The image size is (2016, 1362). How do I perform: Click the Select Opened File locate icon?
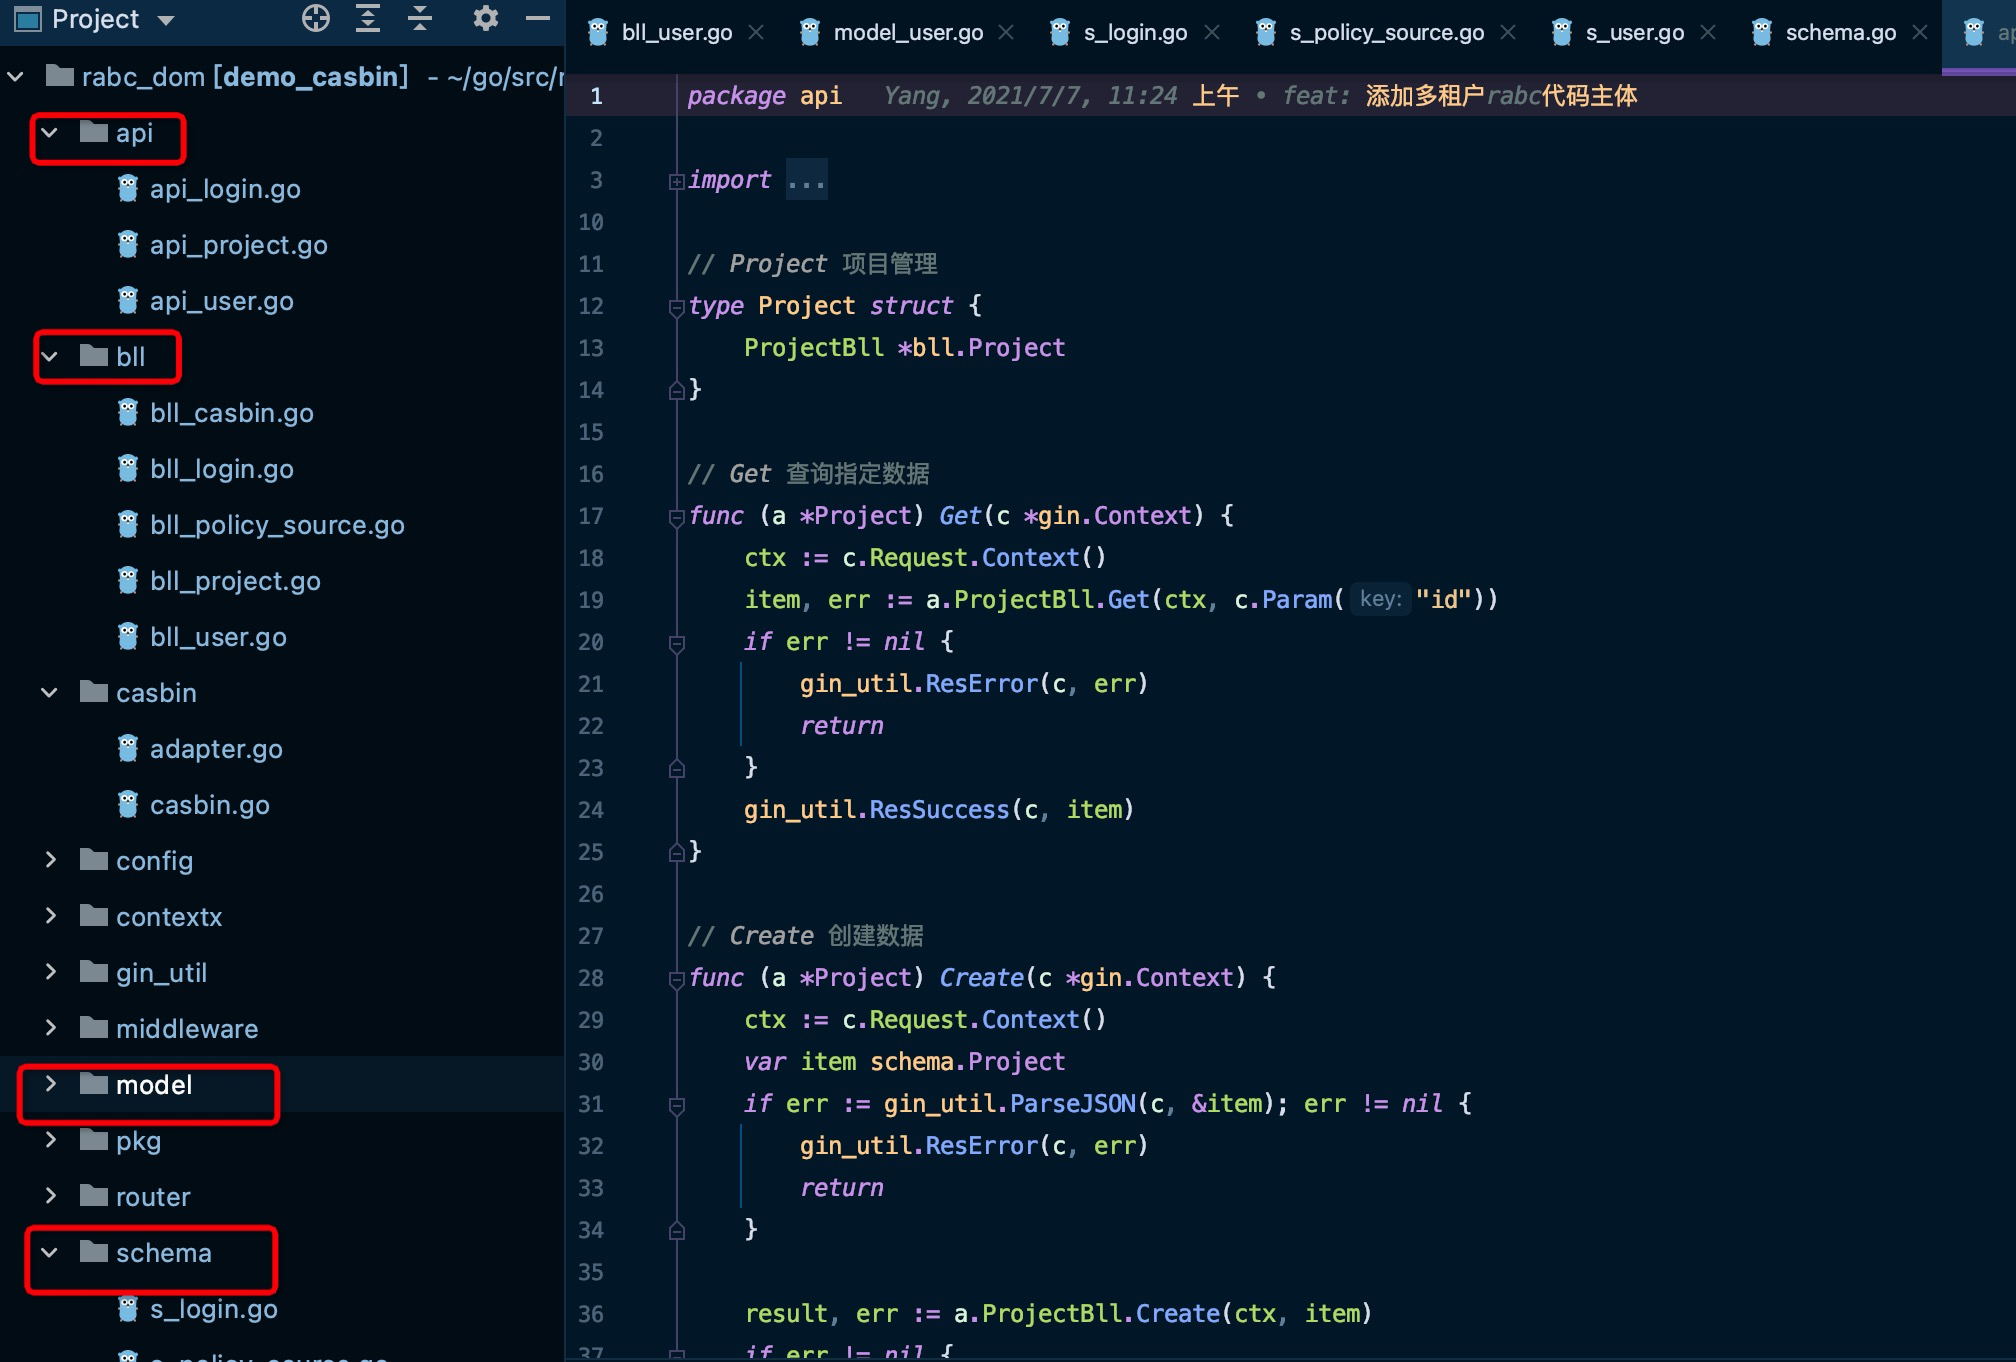(316, 18)
